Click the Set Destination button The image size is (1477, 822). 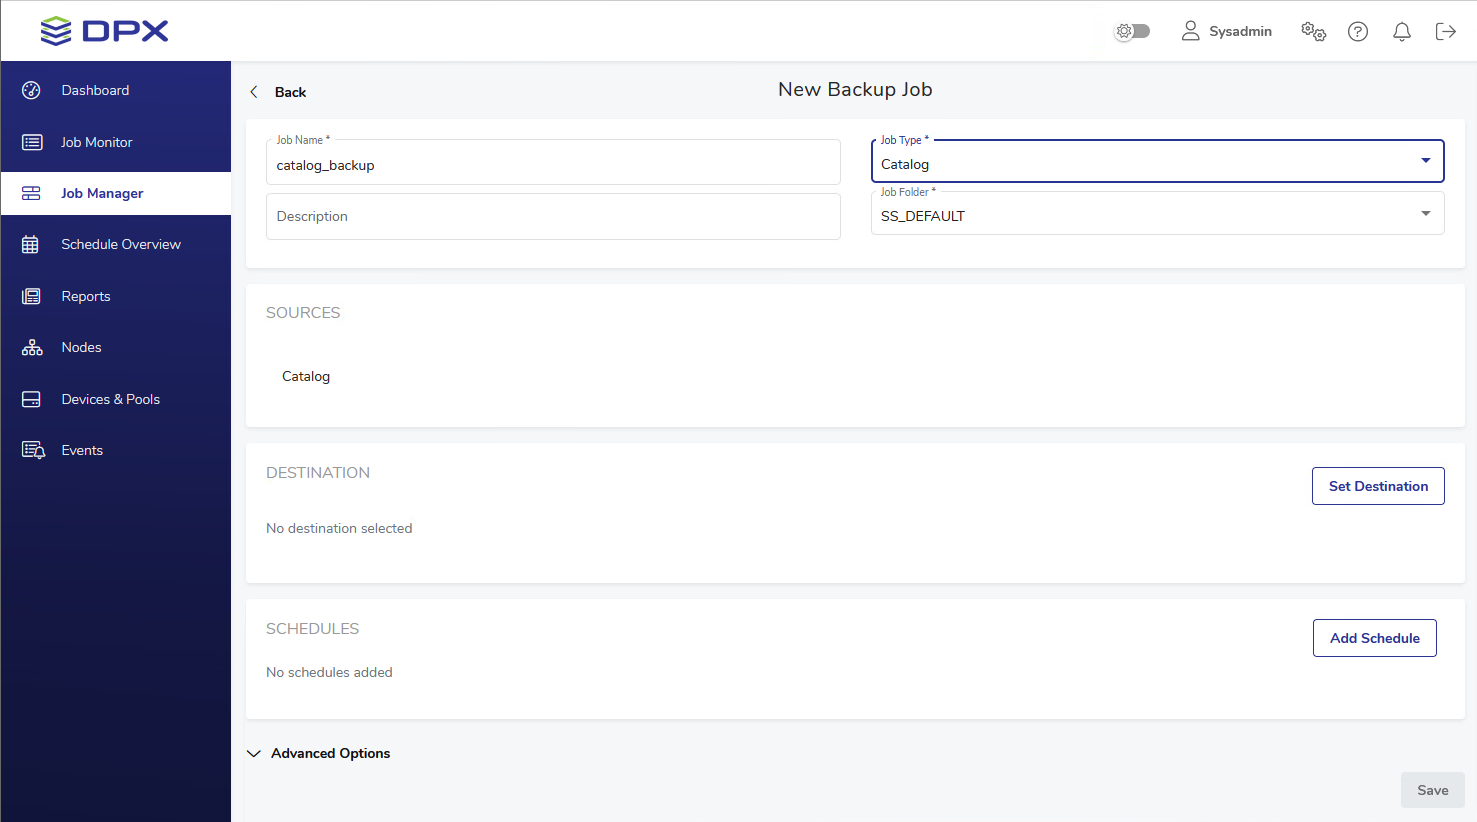(x=1377, y=486)
